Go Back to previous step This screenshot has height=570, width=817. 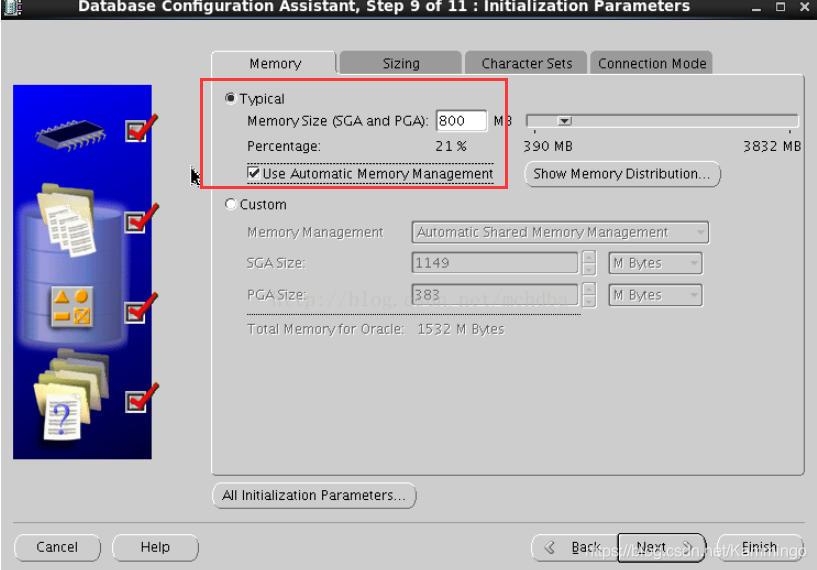point(575,548)
